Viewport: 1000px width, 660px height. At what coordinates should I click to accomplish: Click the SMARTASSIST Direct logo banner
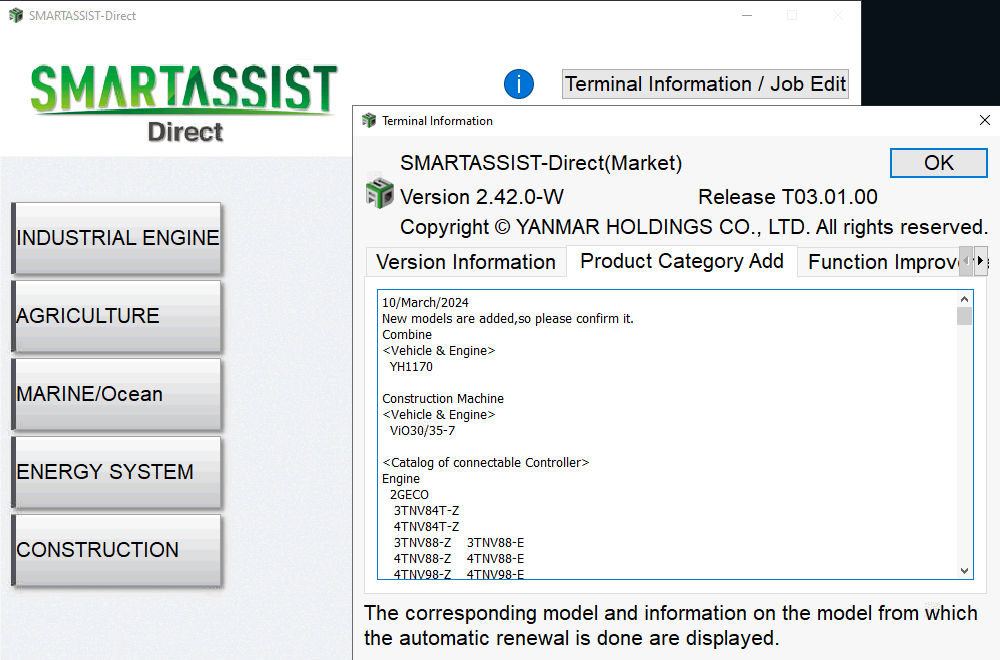click(x=184, y=102)
